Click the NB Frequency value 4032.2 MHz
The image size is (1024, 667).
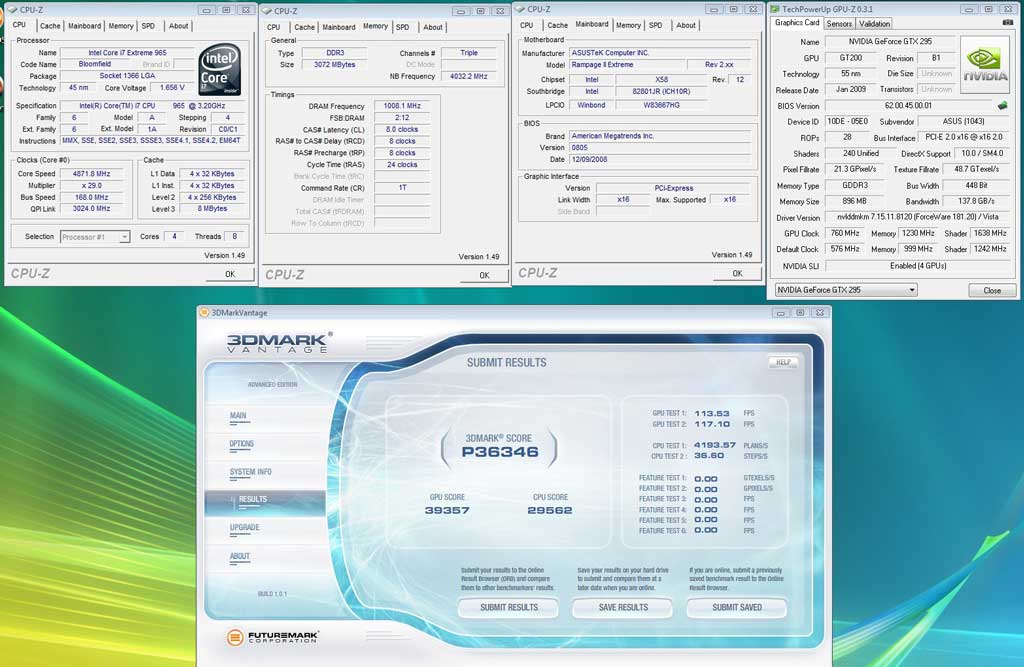pos(468,76)
